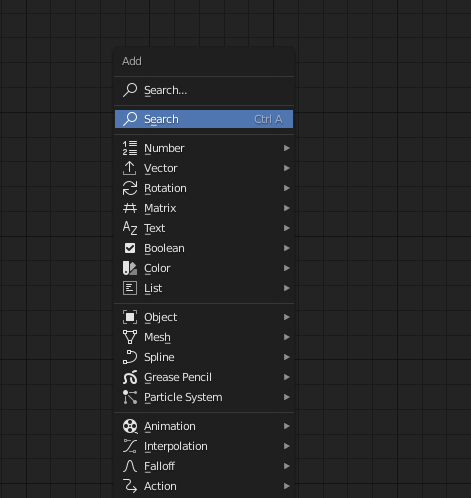Expand the Vector submenu arrow
Screen dimensions: 471x498
pyautogui.click(x=286, y=168)
